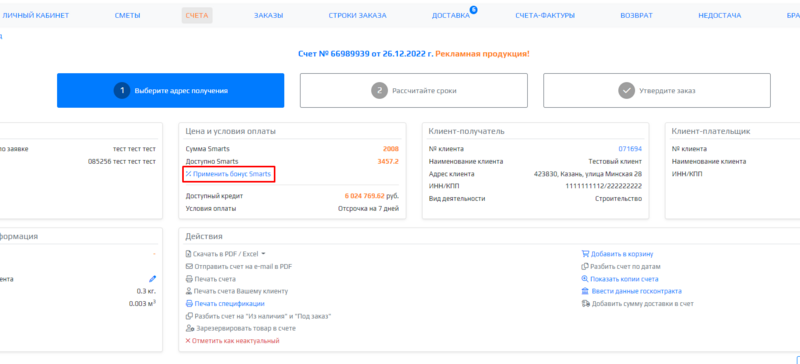Click the person icon for Печать счета Вашему клиенту

(x=189, y=292)
